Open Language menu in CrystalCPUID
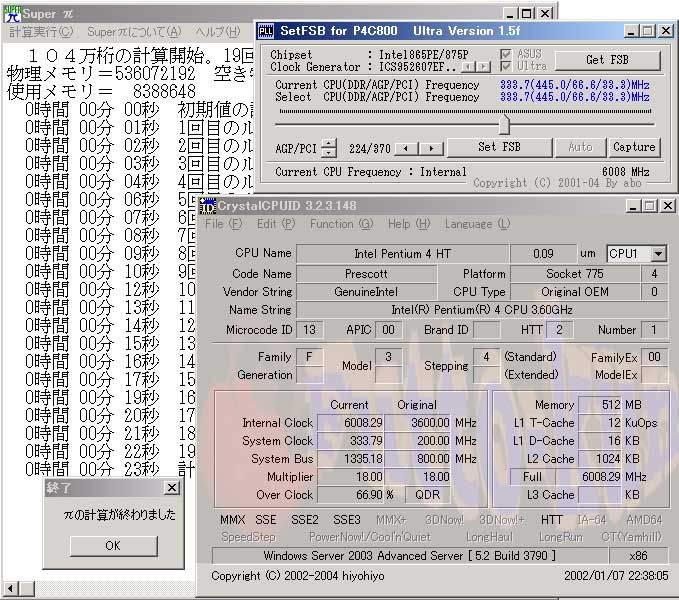The image size is (679, 600). pos(477,224)
